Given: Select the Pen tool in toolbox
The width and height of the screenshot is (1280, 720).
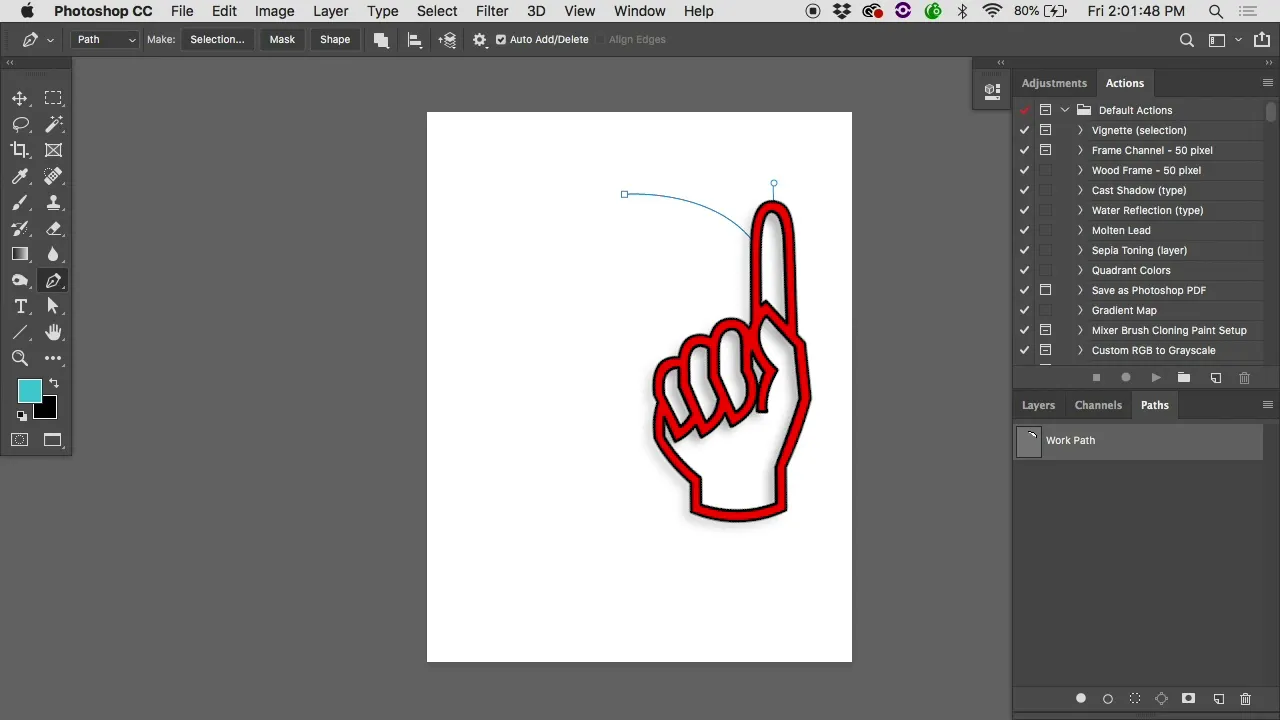Looking at the screenshot, I should coord(53,280).
